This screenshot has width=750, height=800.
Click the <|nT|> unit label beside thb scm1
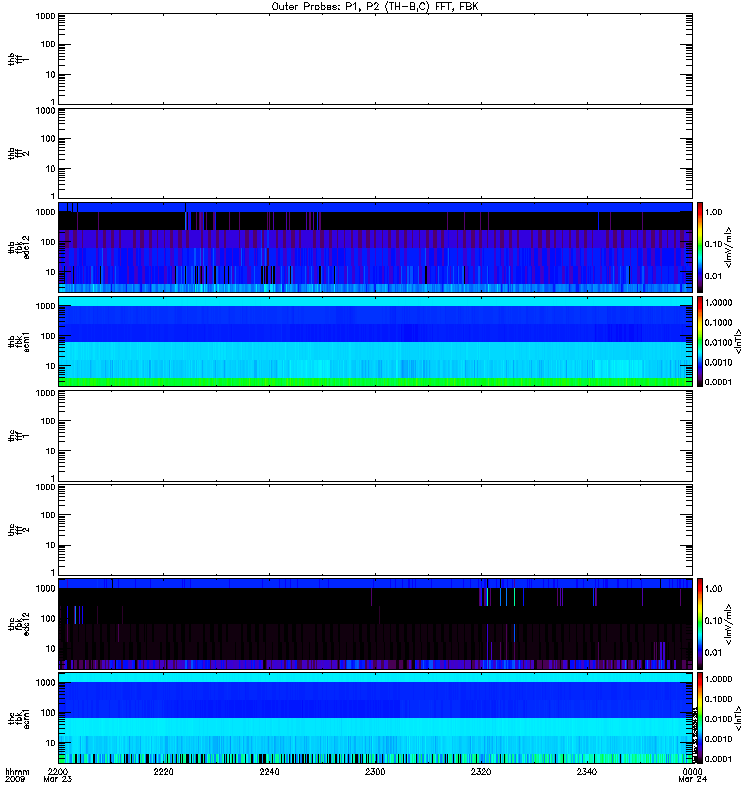[738, 342]
